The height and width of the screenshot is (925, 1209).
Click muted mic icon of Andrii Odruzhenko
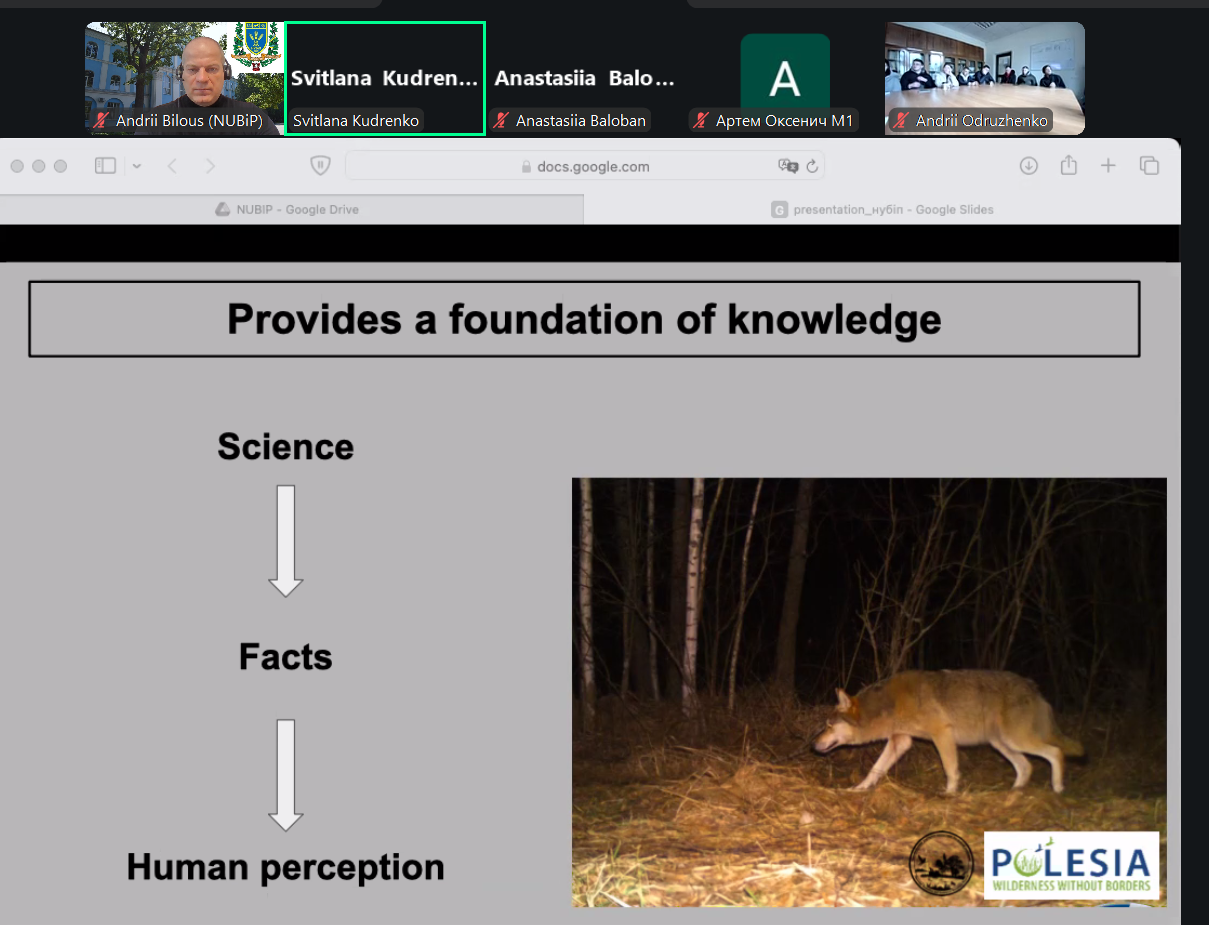coord(901,121)
